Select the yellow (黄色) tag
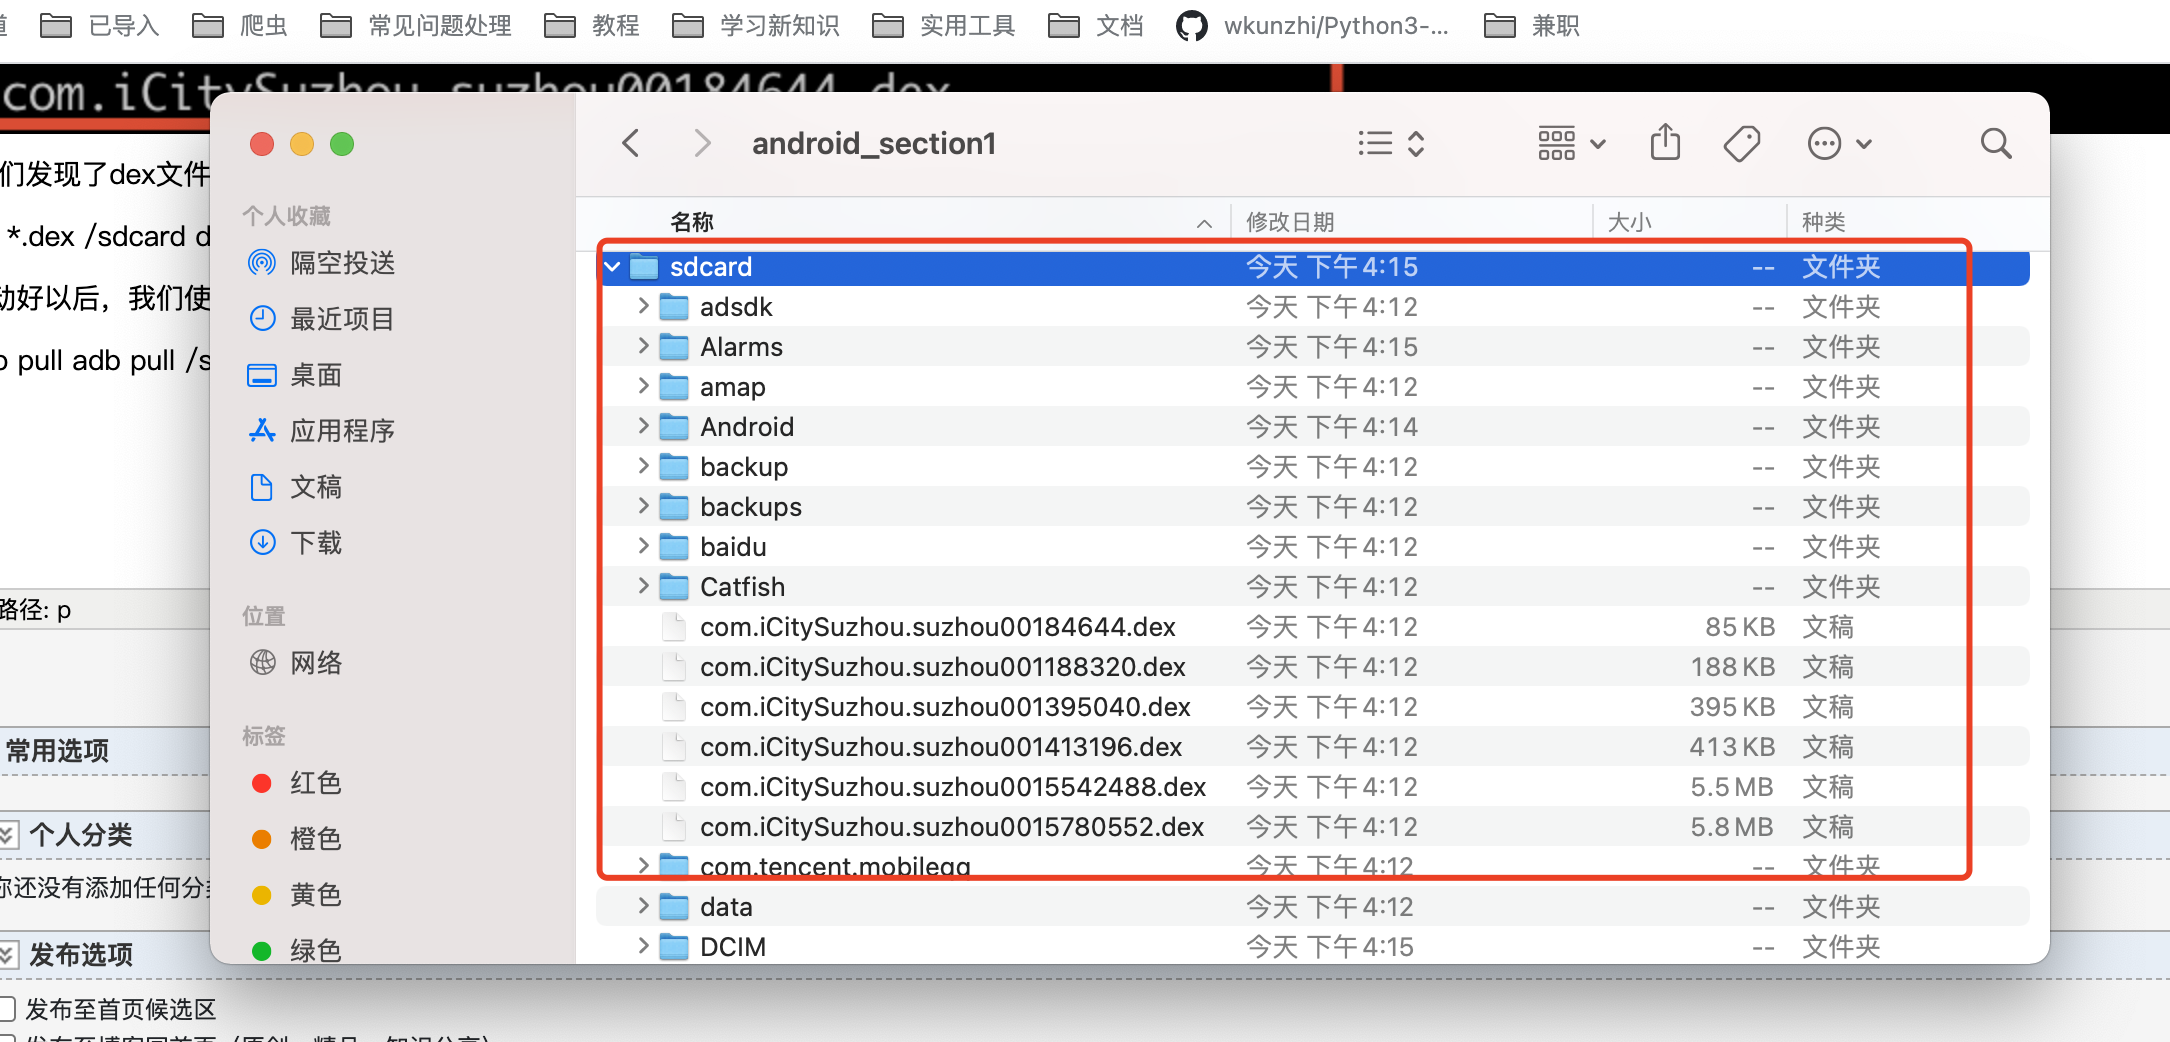Screen dimensions: 2170x1042 pyautogui.click(x=295, y=895)
